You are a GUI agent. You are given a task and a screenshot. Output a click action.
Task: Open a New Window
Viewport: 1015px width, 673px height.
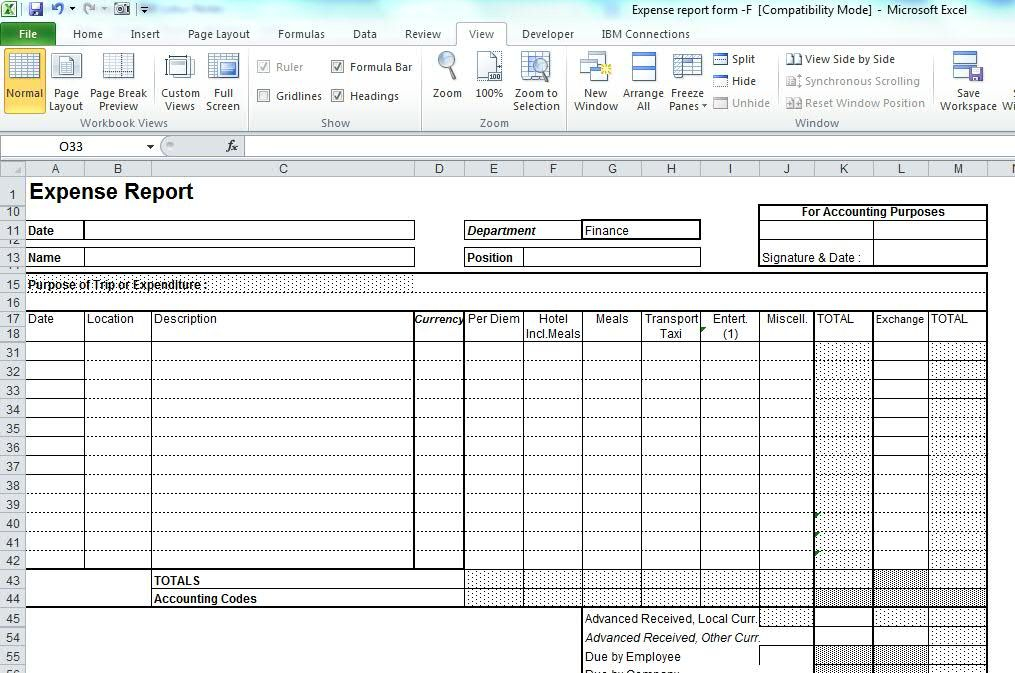click(x=596, y=82)
